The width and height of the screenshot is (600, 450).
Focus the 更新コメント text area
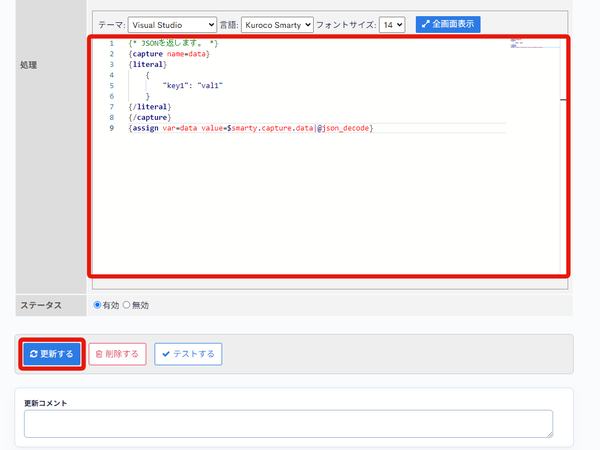(x=289, y=424)
